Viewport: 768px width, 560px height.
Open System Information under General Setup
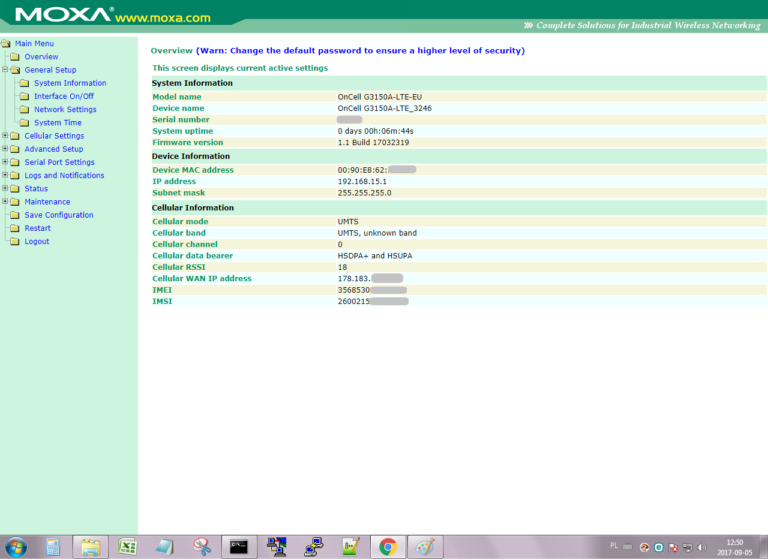click(70, 83)
